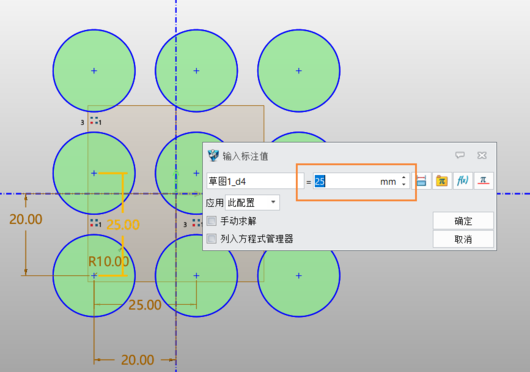Click the 应用 label in the dialog
The height and width of the screenshot is (372, 530).
pyautogui.click(x=215, y=203)
